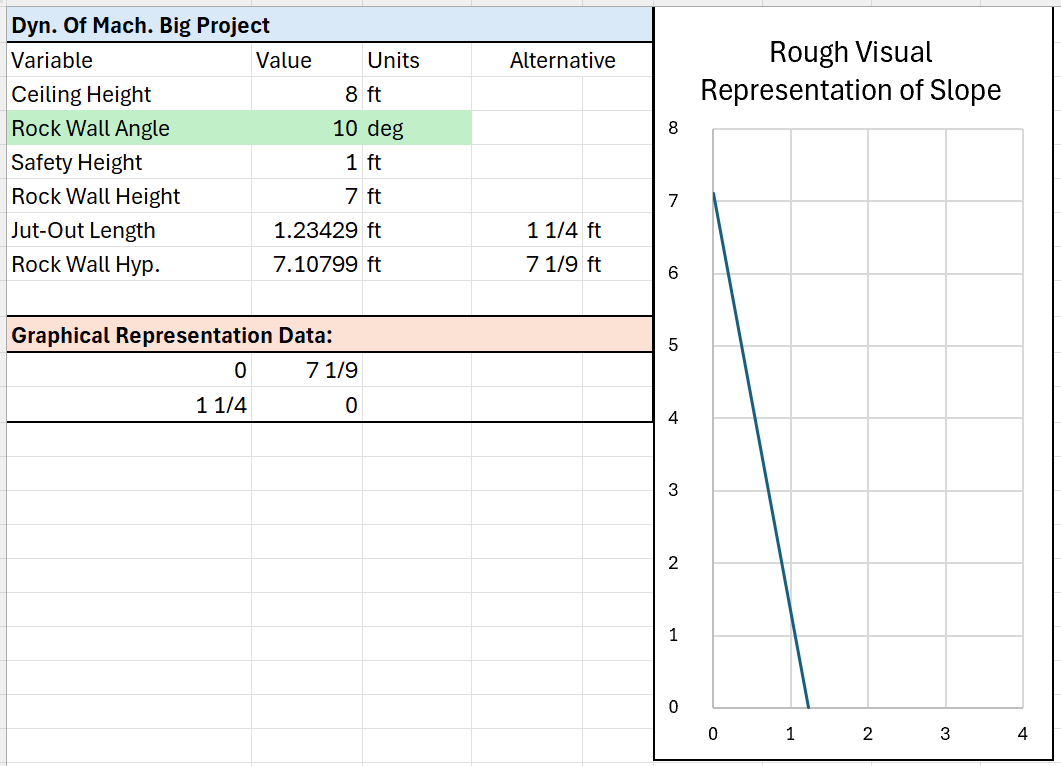Select the Rock Wall Angle value 10

(307, 128)
